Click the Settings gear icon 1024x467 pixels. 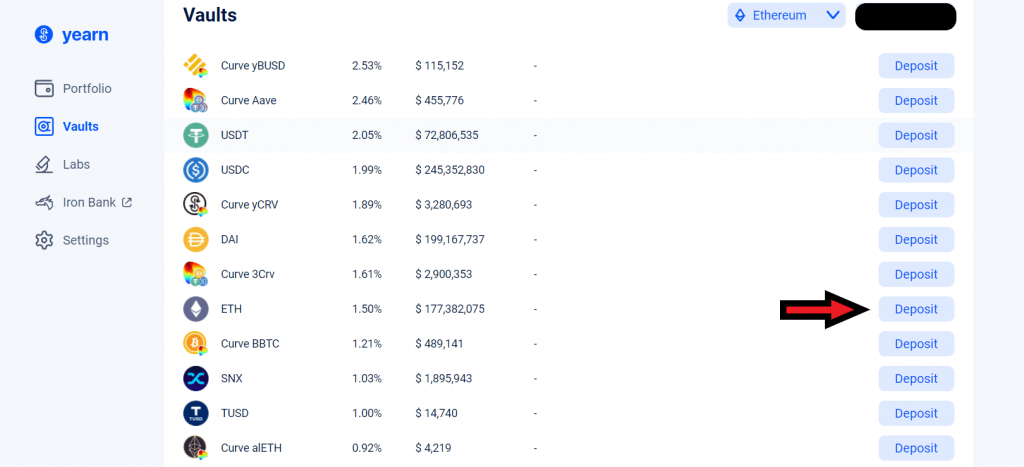[x=43, y=240]
